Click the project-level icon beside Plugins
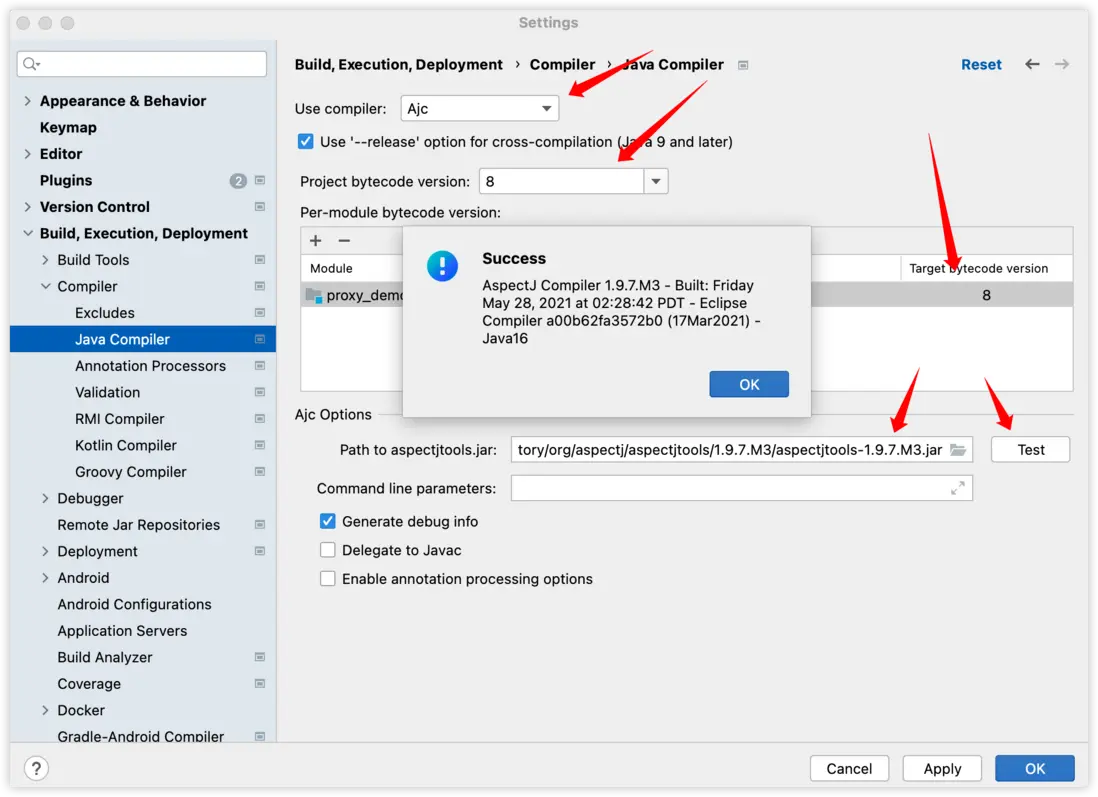Screen dimensions: 1098x797 coord(260,181)
